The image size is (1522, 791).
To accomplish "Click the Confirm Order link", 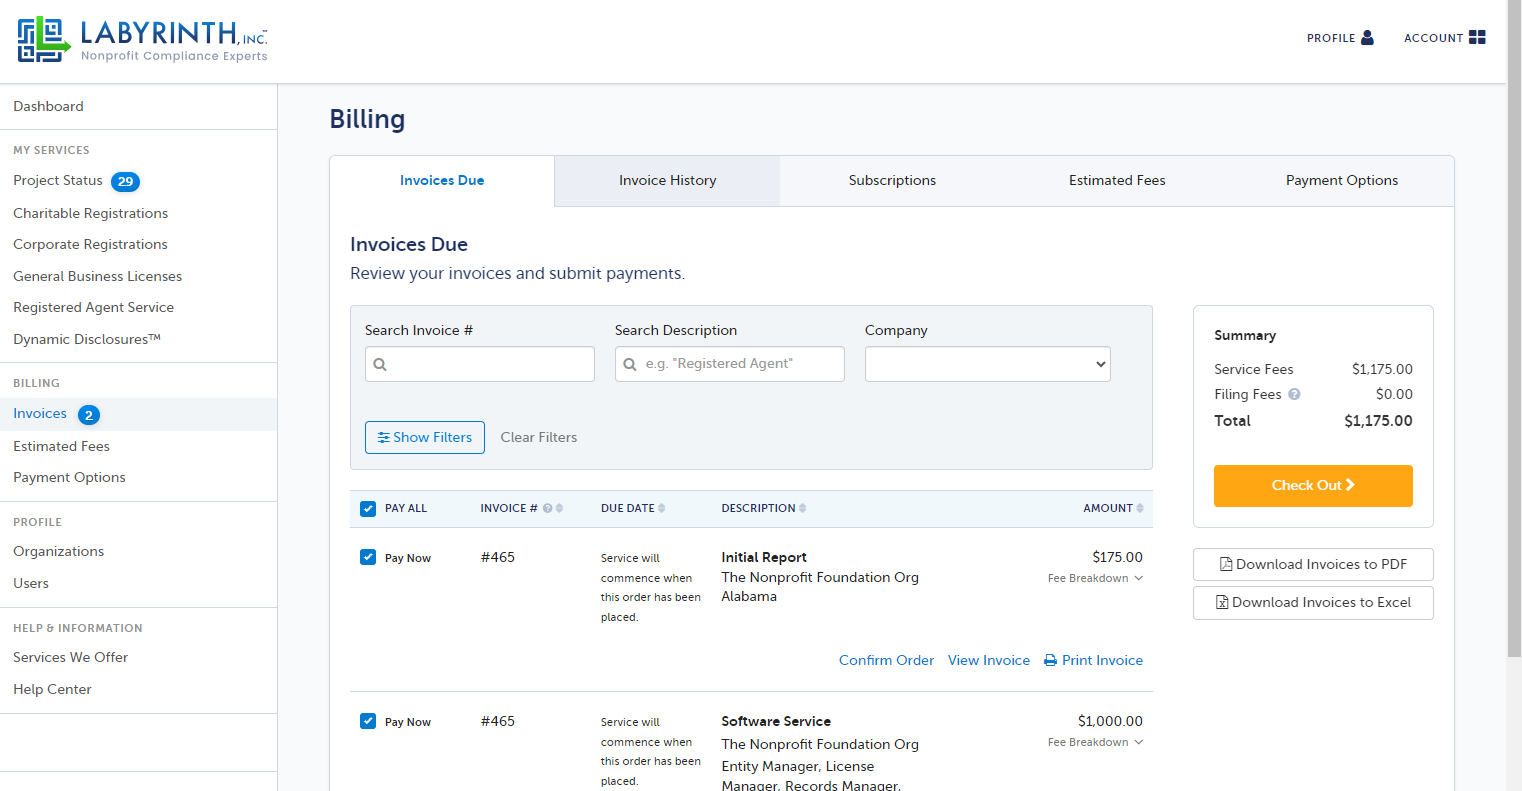I will click(886, 661).
